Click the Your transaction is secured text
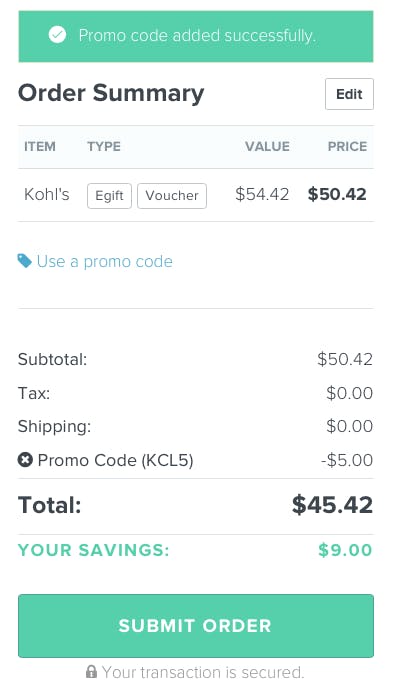Screen dimensions: 405x694 pyautogui.click(x=203, y=672)
